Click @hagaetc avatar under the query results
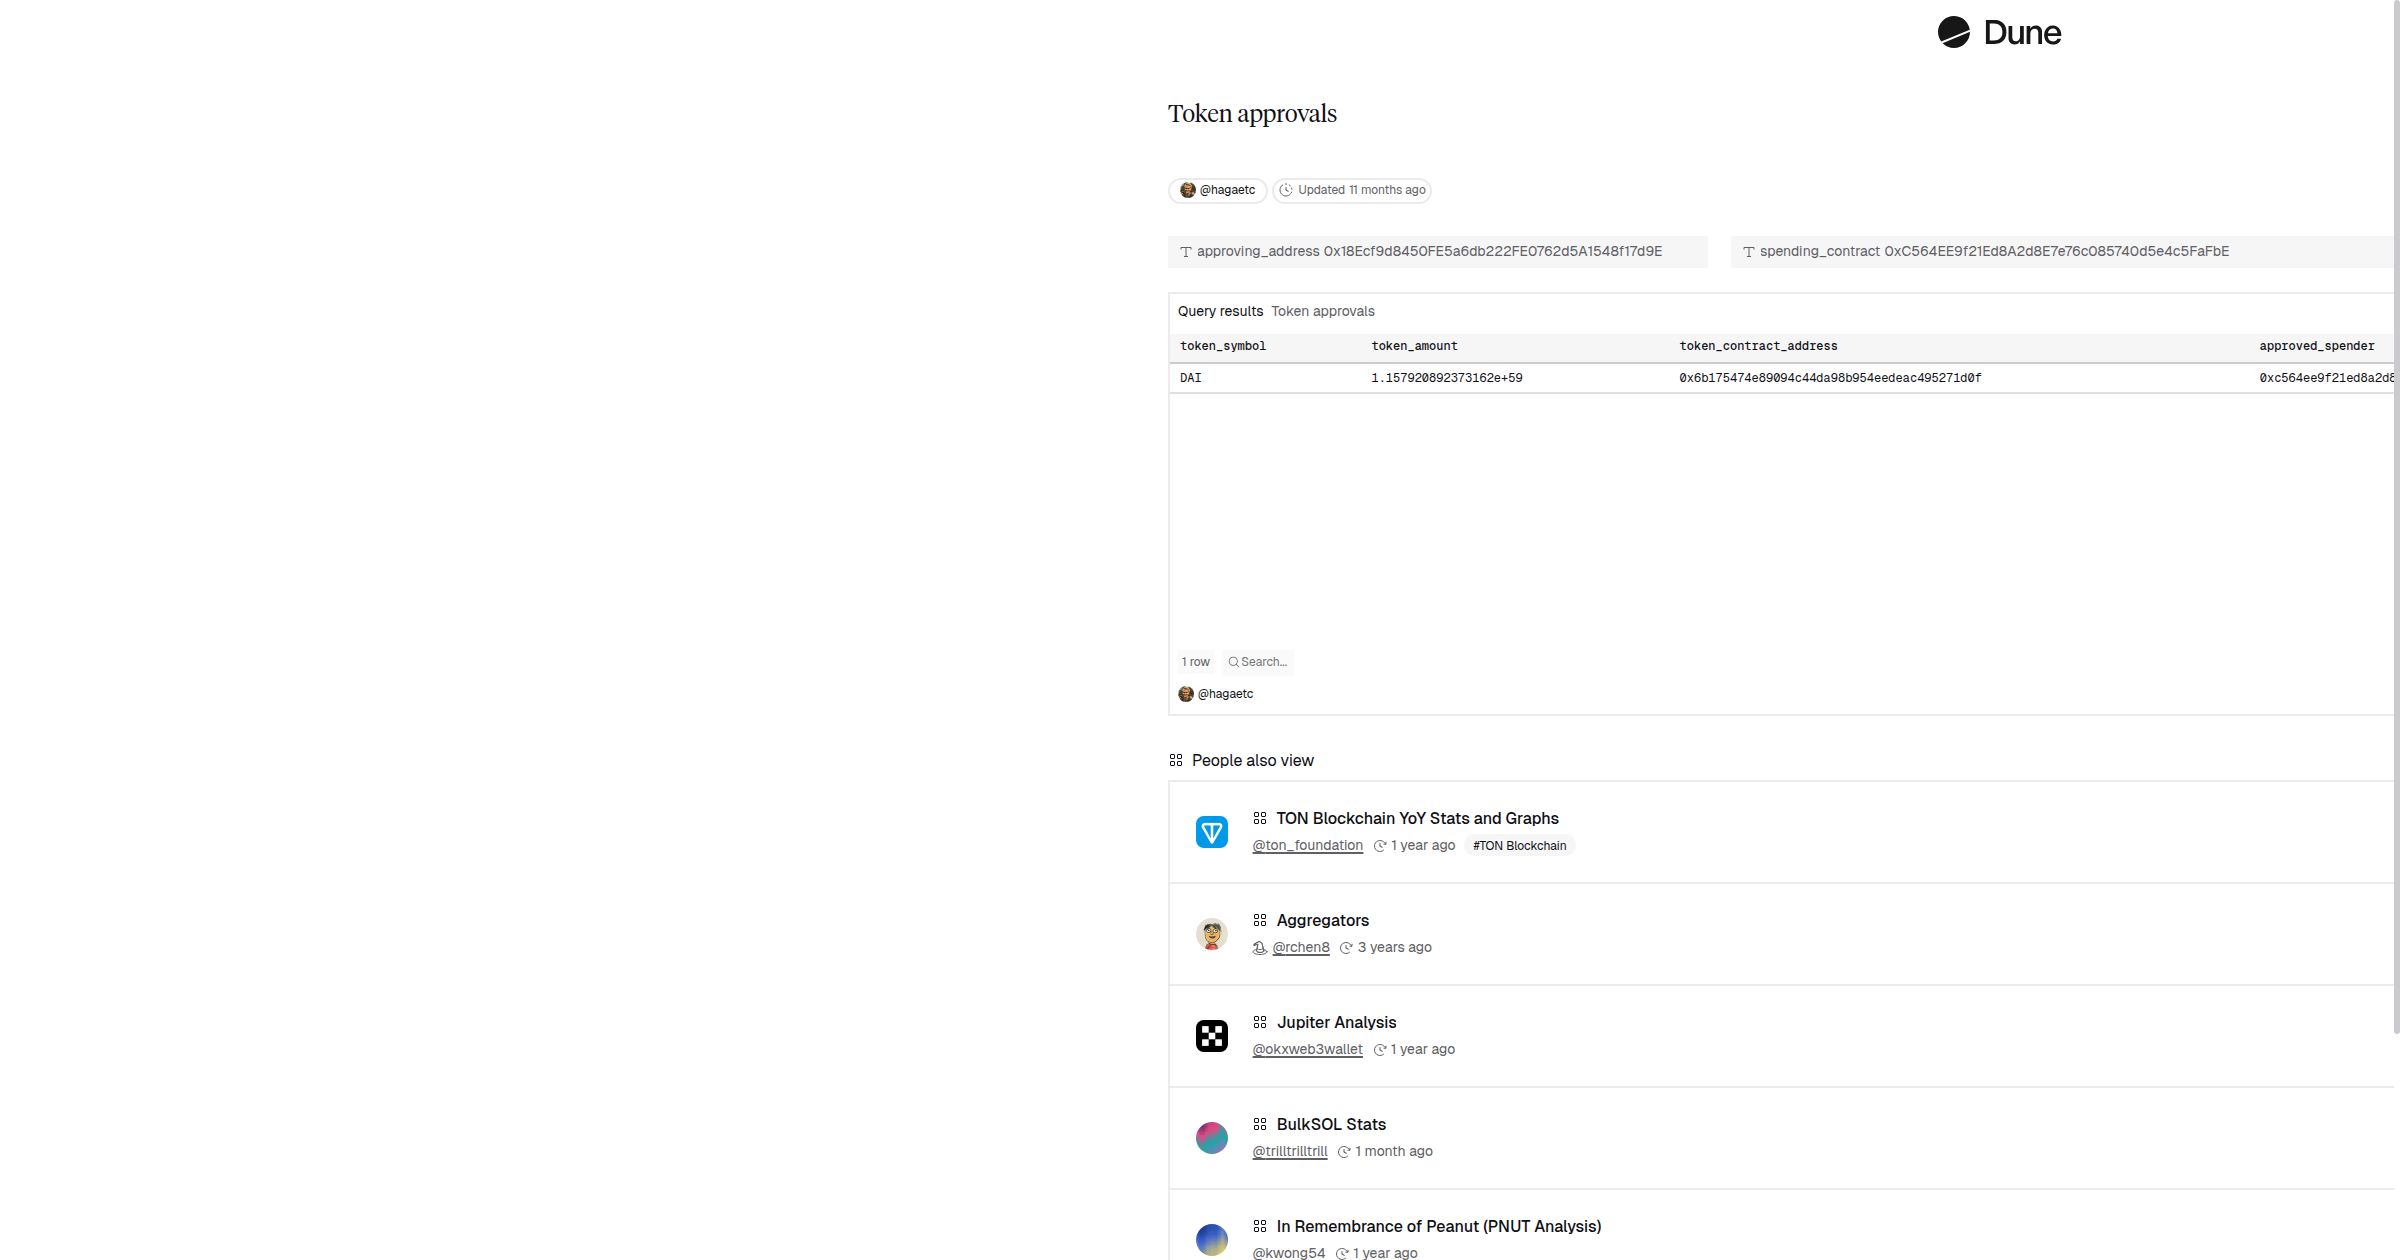Screen dimensions: 2400x1260 click(1186, 693)
